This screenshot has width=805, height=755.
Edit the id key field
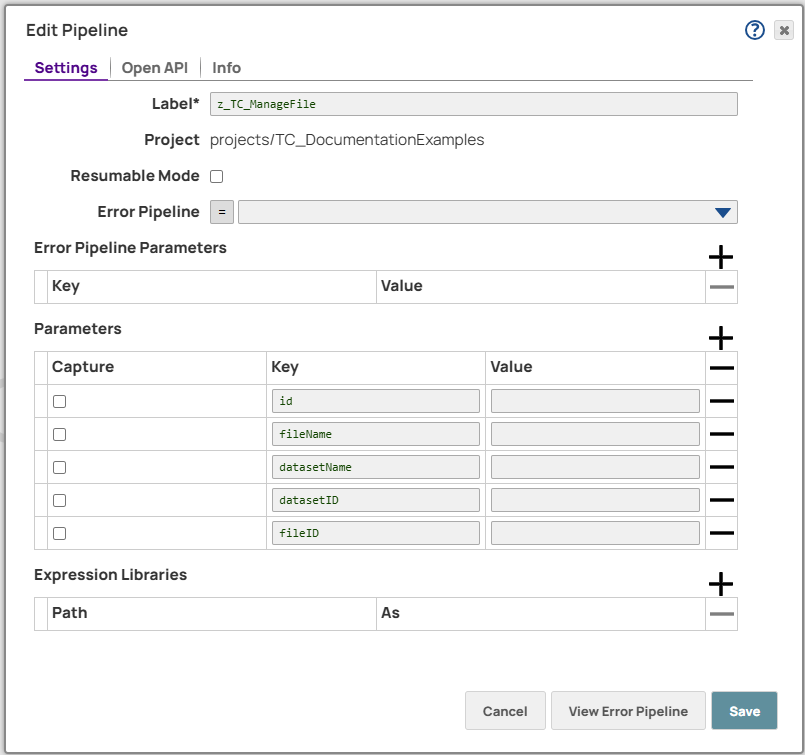coord(375,401)
